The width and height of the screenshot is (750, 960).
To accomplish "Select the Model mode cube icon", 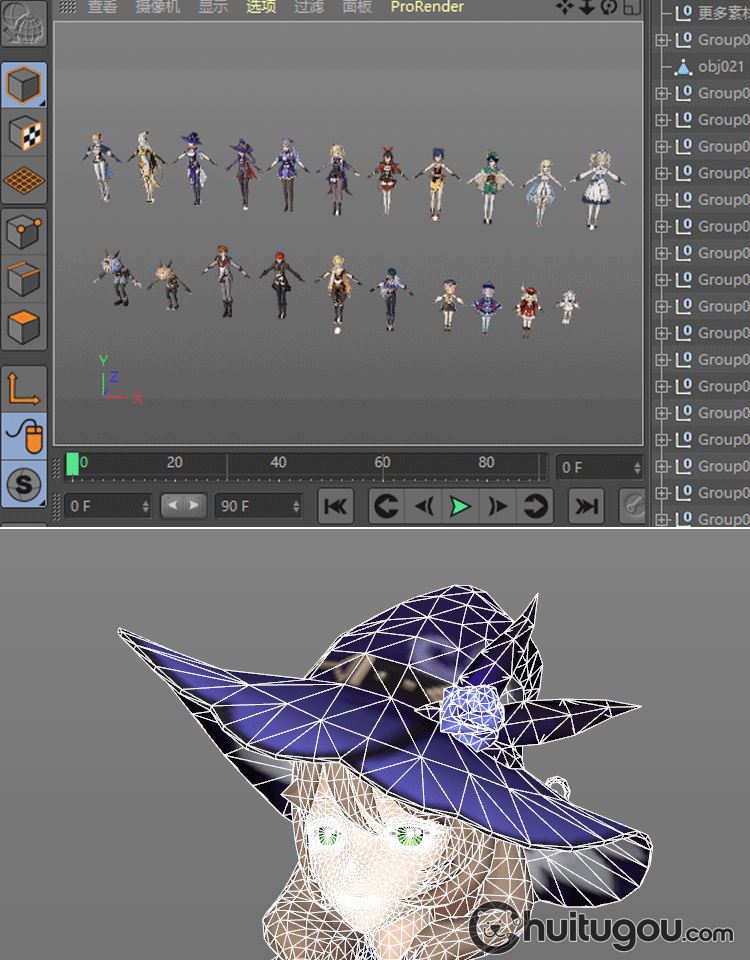I will click(x=24, y=85).
